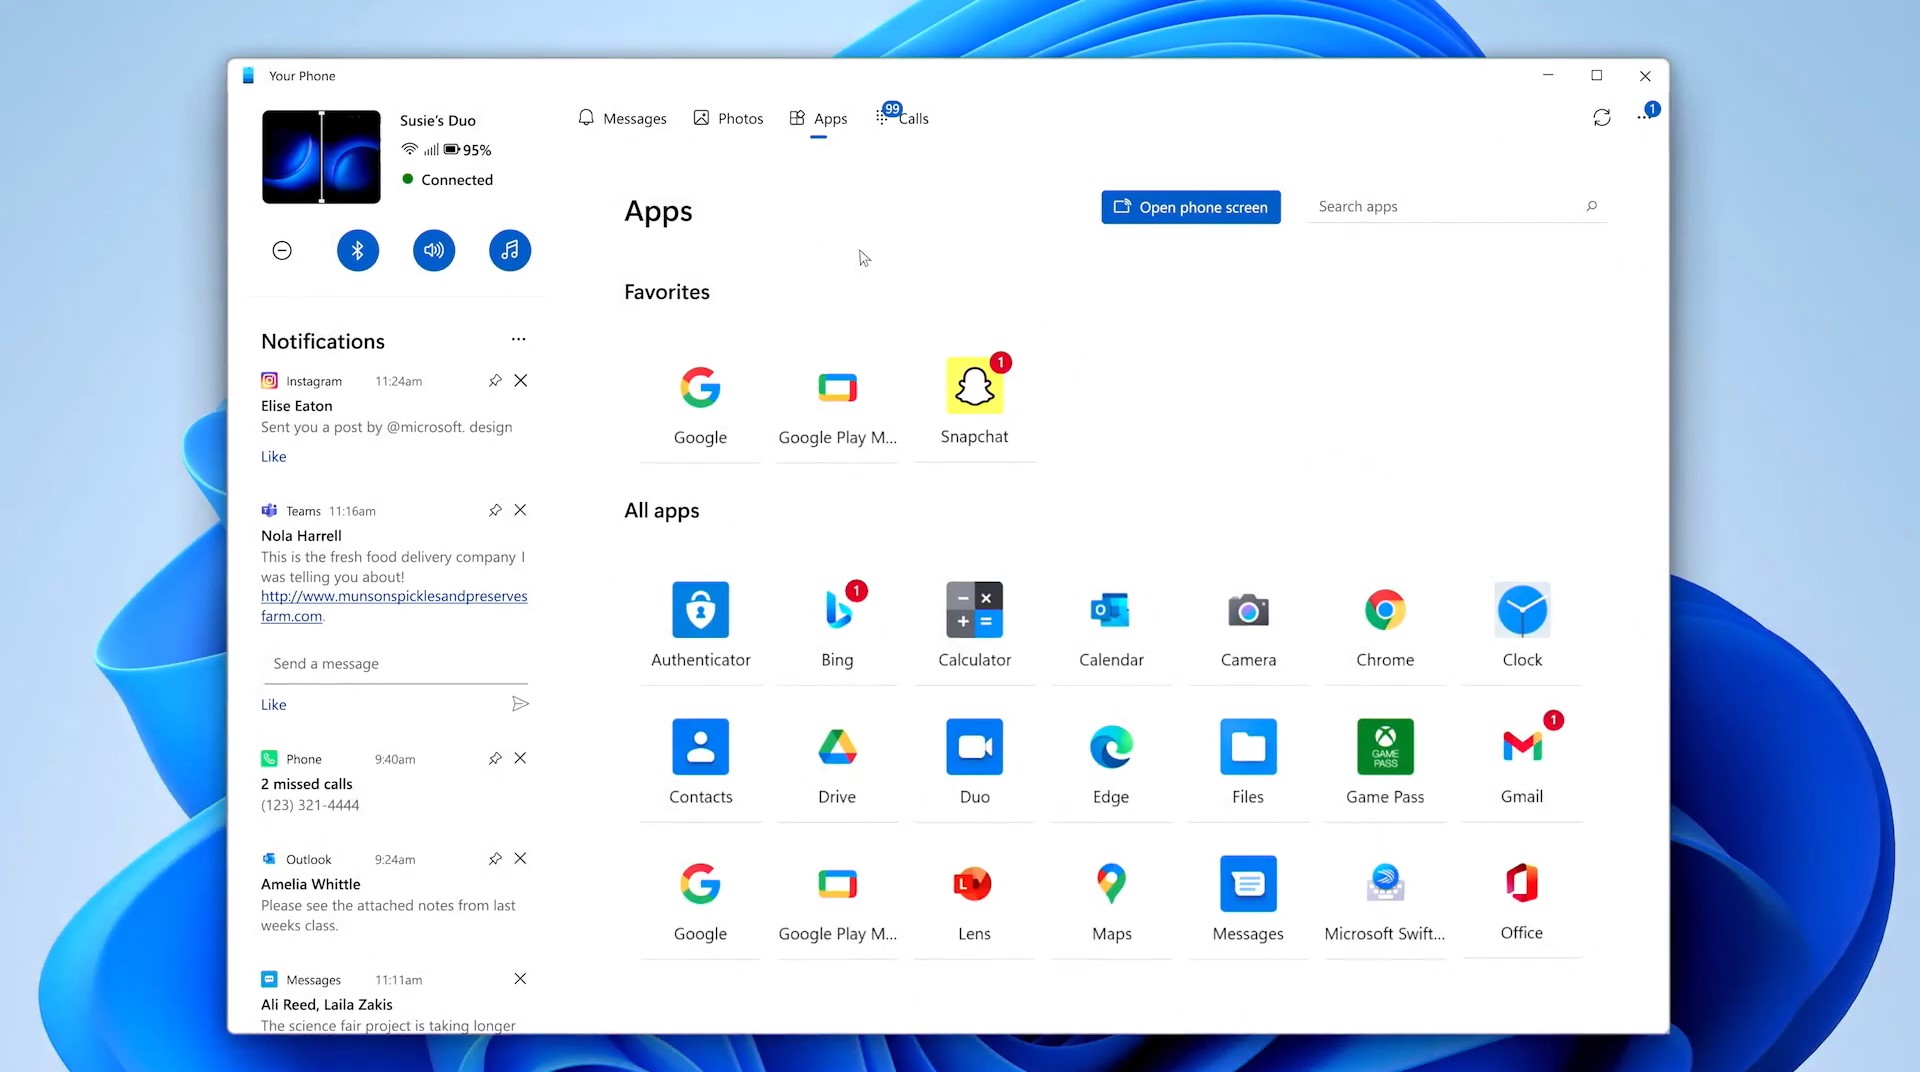This screenshot has height=1072, width=1920.
Task: Toggle phone Bluetooth
Action: (x=358, y=250)
